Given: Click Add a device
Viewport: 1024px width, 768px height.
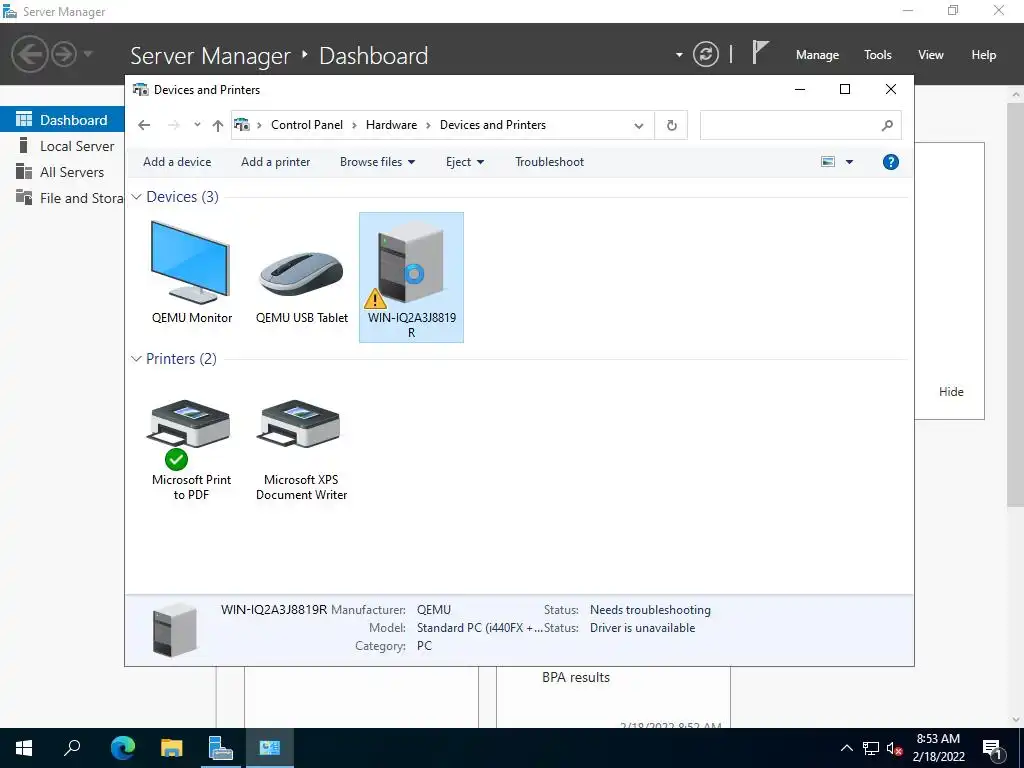Looking at the screenshot, I should coord(177,162).
